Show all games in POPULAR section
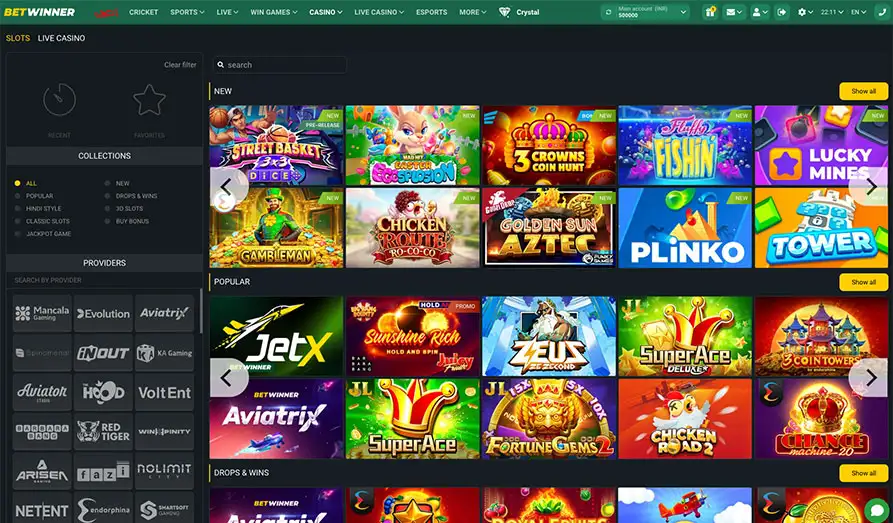Viewport: 893px width, 523px height. [863, 282]
